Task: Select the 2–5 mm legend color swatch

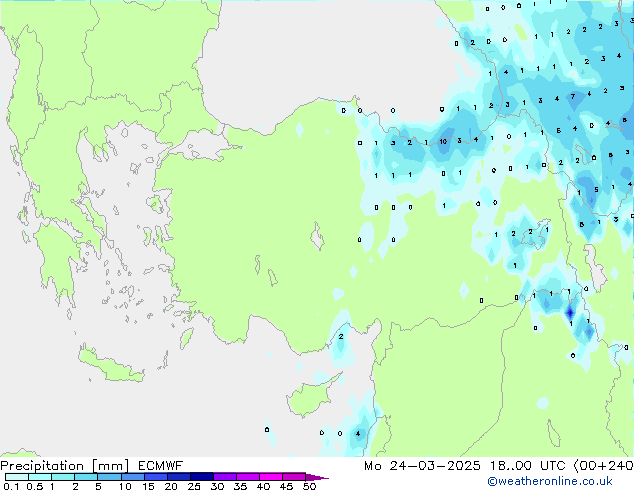Action: (x=86, y=477)
